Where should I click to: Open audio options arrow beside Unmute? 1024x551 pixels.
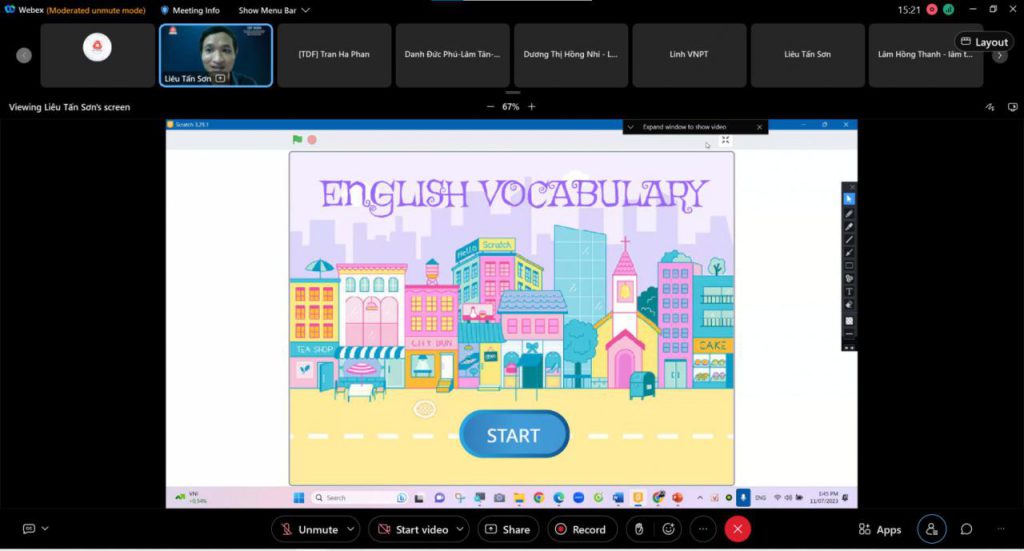[x=350, y=529]
